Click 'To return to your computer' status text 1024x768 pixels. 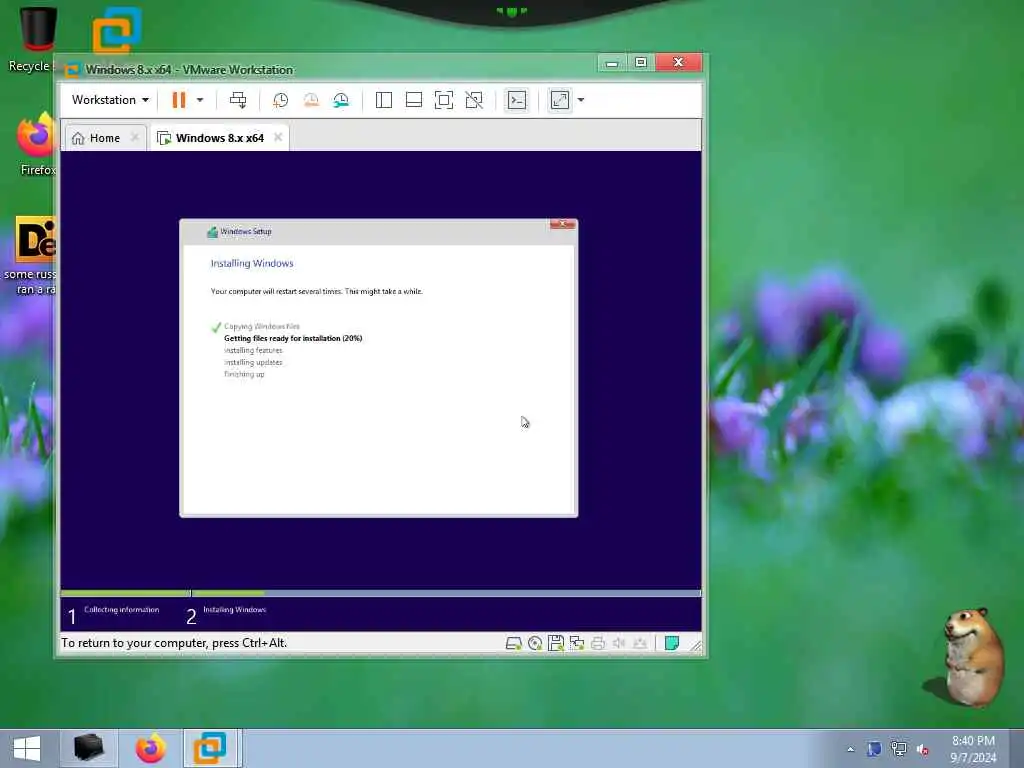pyautogui.click(x=174, y=643)
